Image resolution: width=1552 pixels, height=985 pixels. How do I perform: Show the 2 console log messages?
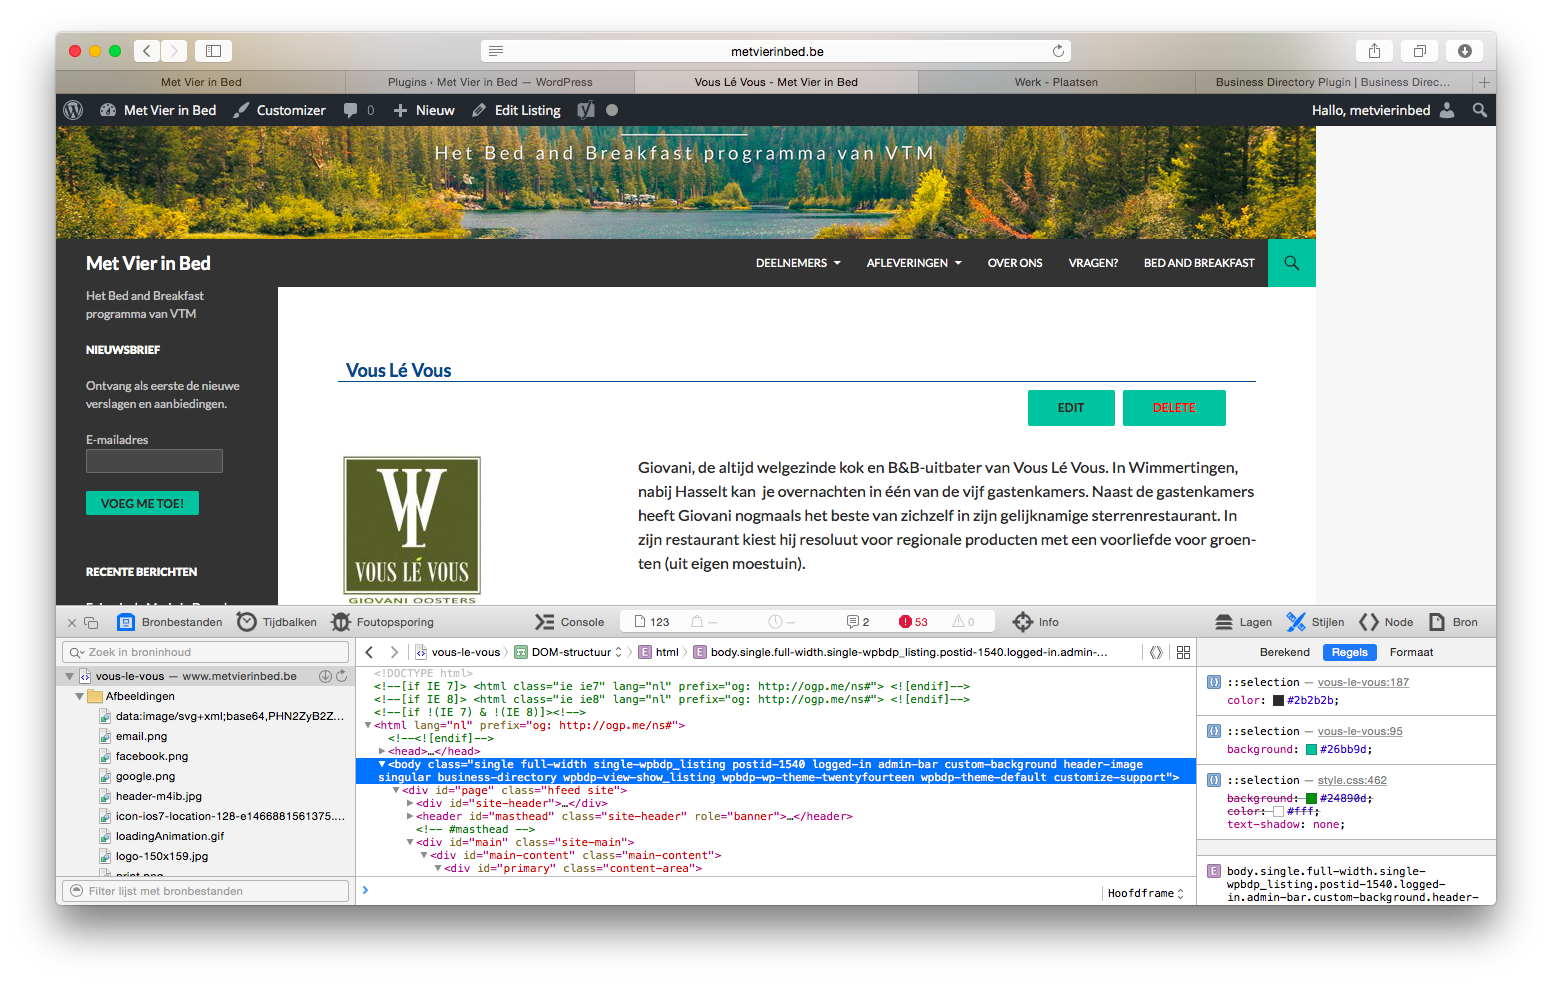click(858, 622)
